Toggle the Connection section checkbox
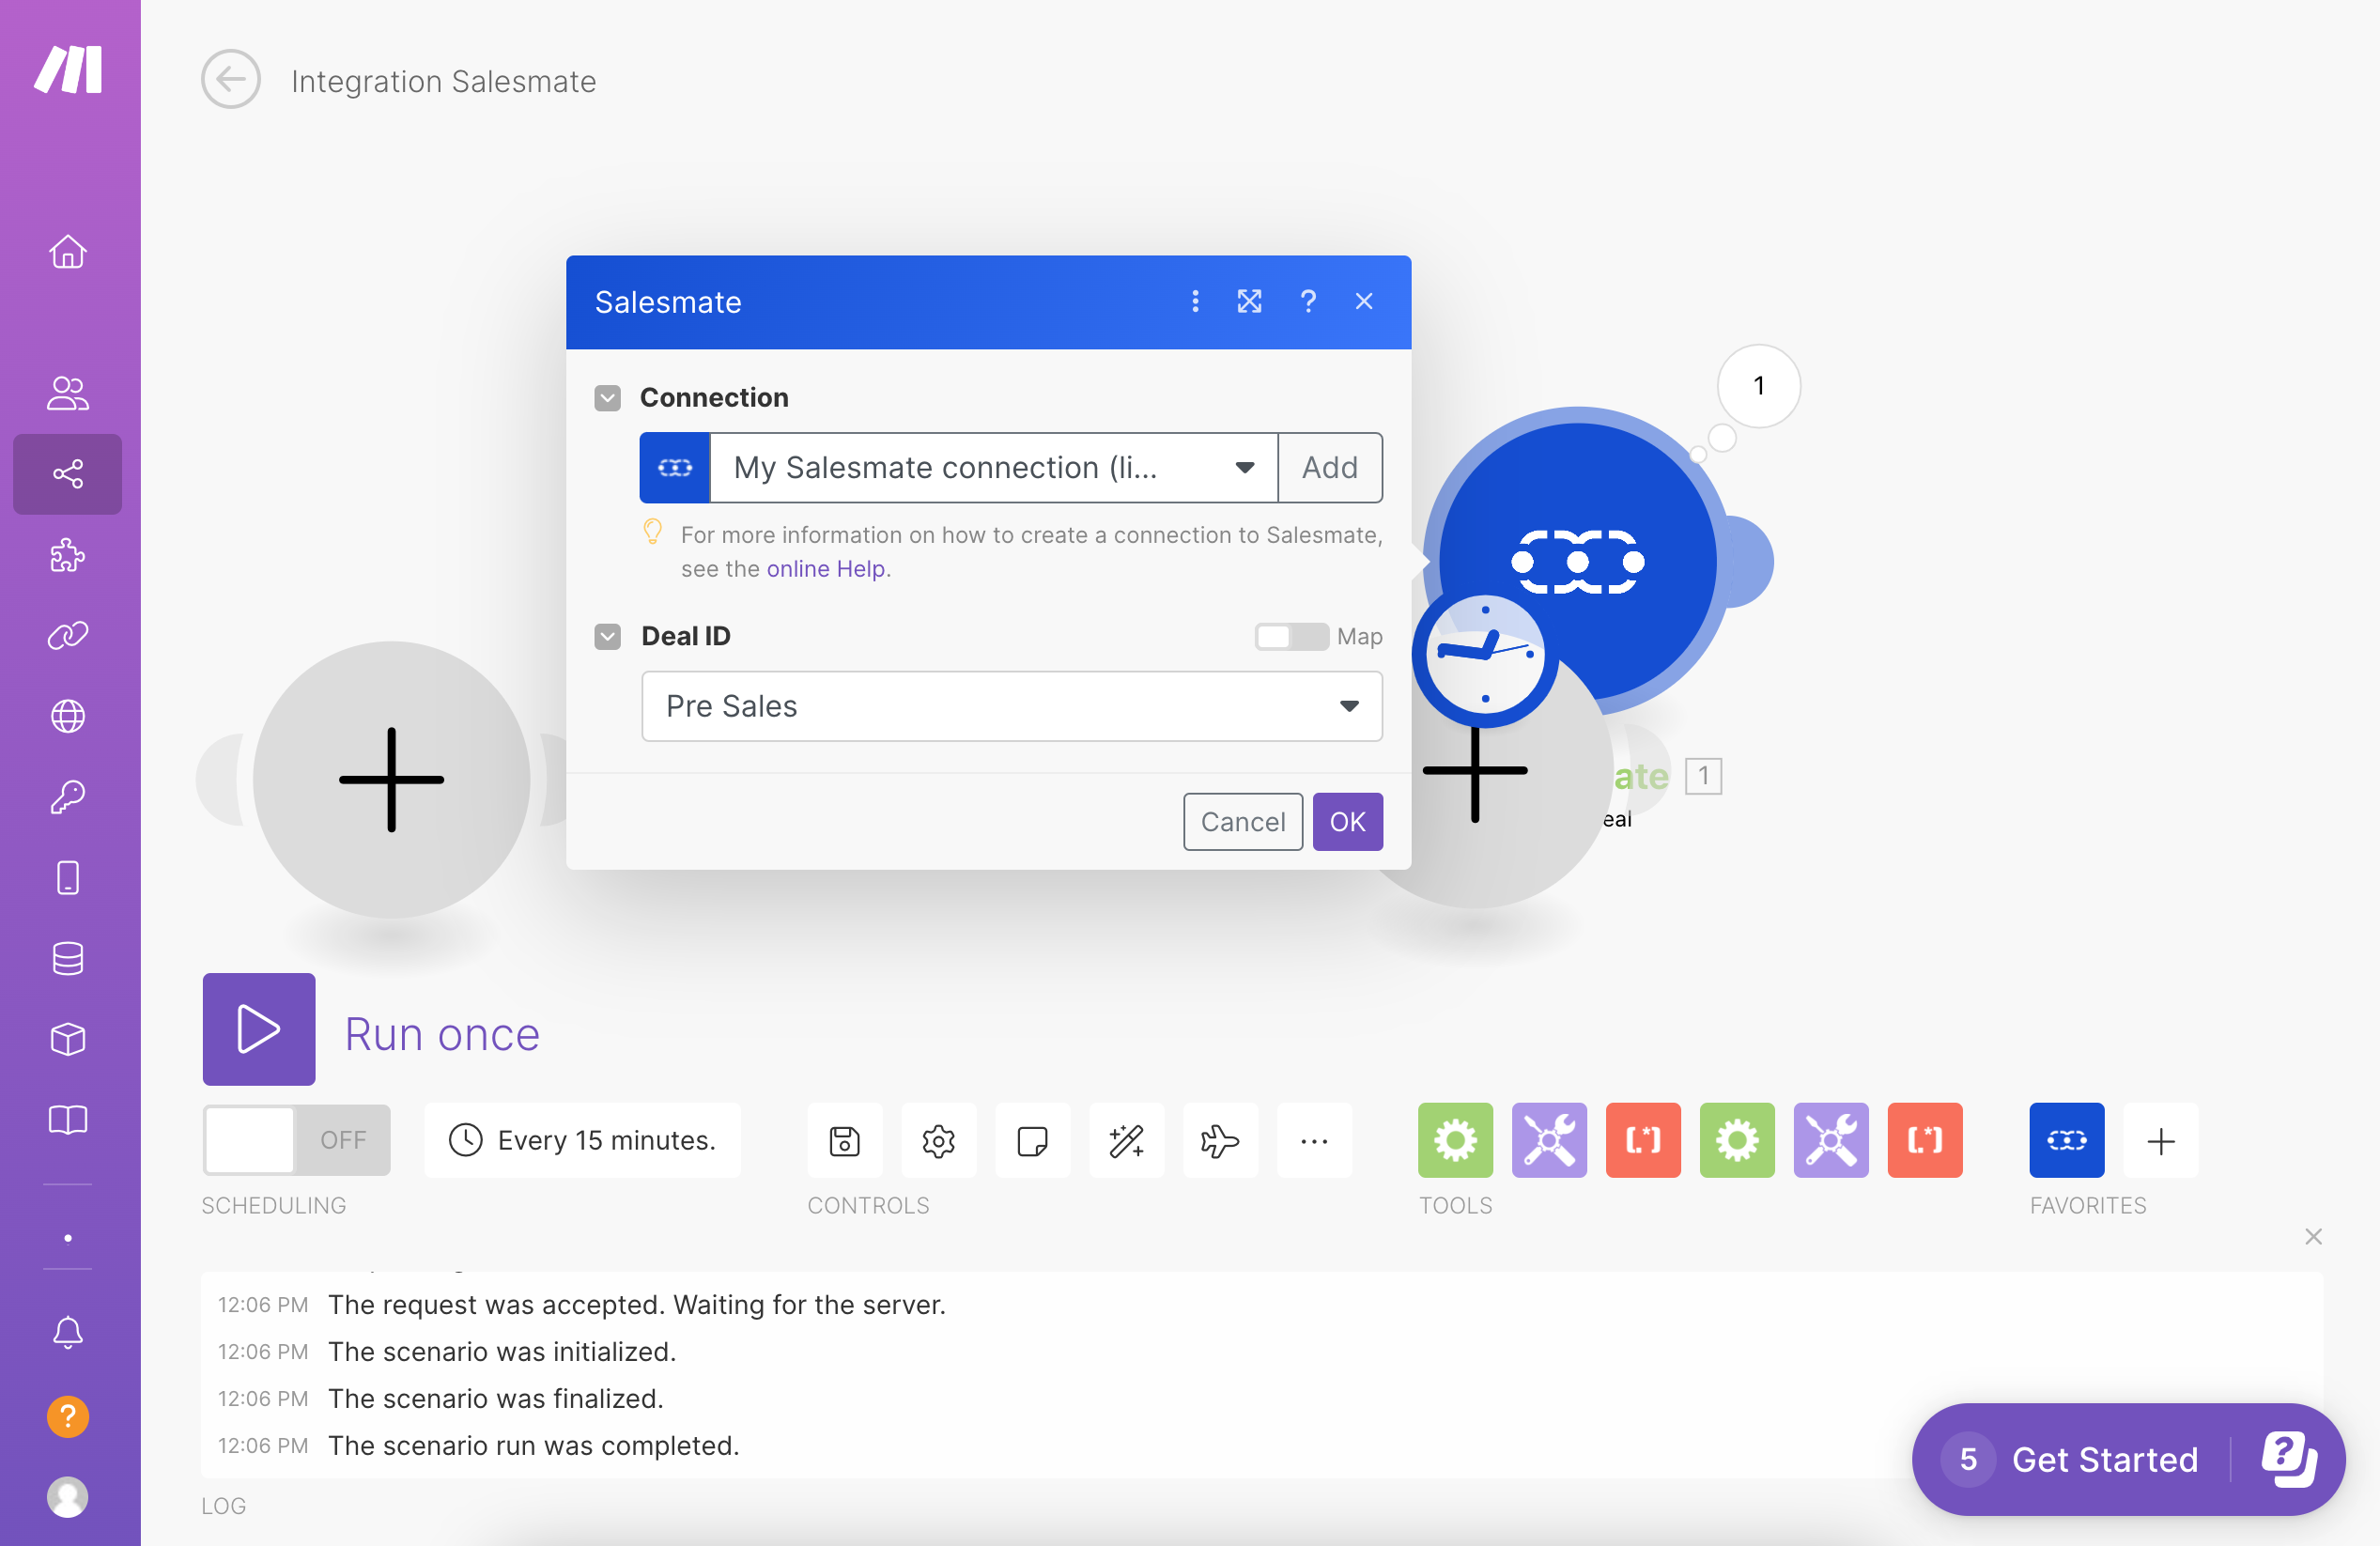The width and height of the screenshot is (2380, 1546). [x=608, y=398]
